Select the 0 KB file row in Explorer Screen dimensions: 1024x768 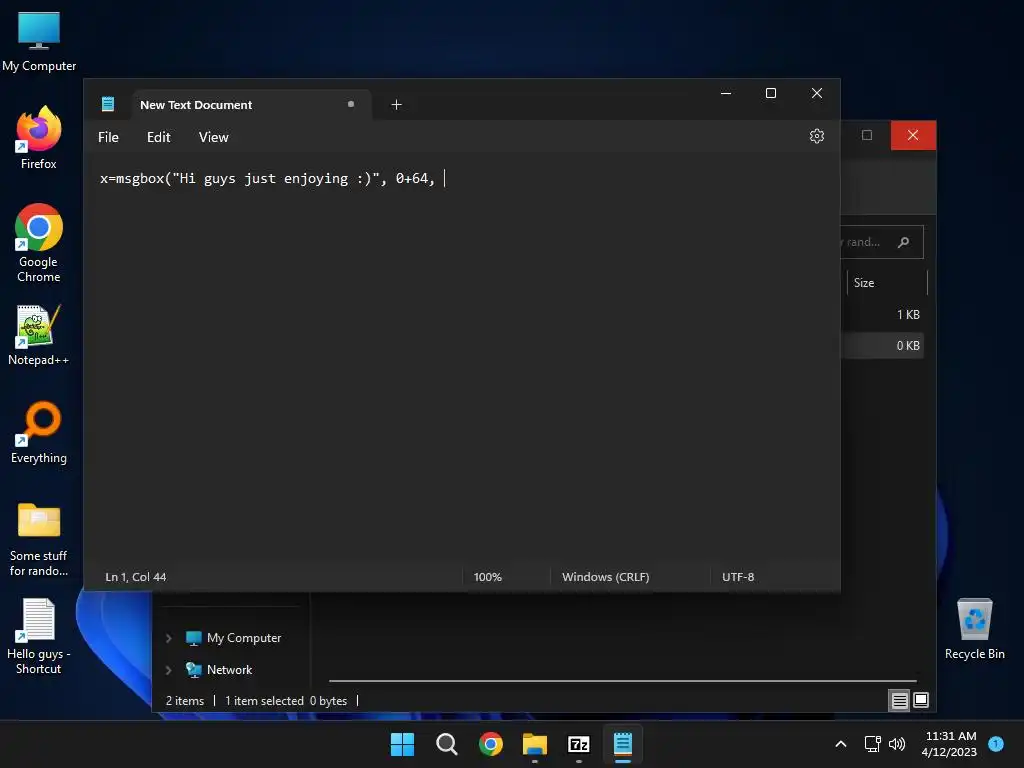[882, 345]
